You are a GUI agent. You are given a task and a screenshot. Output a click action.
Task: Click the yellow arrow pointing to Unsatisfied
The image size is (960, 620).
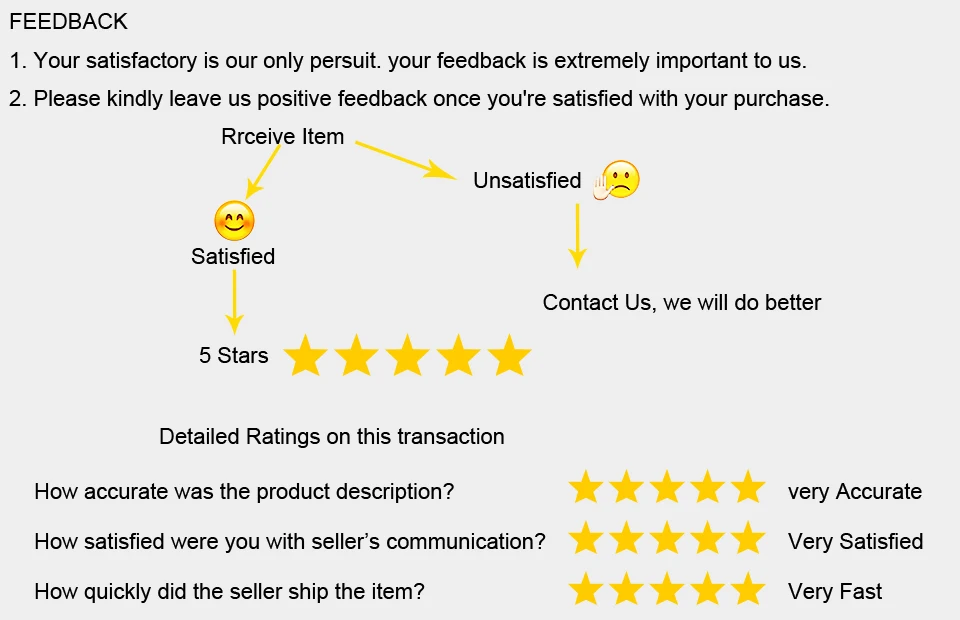(406, 160)
